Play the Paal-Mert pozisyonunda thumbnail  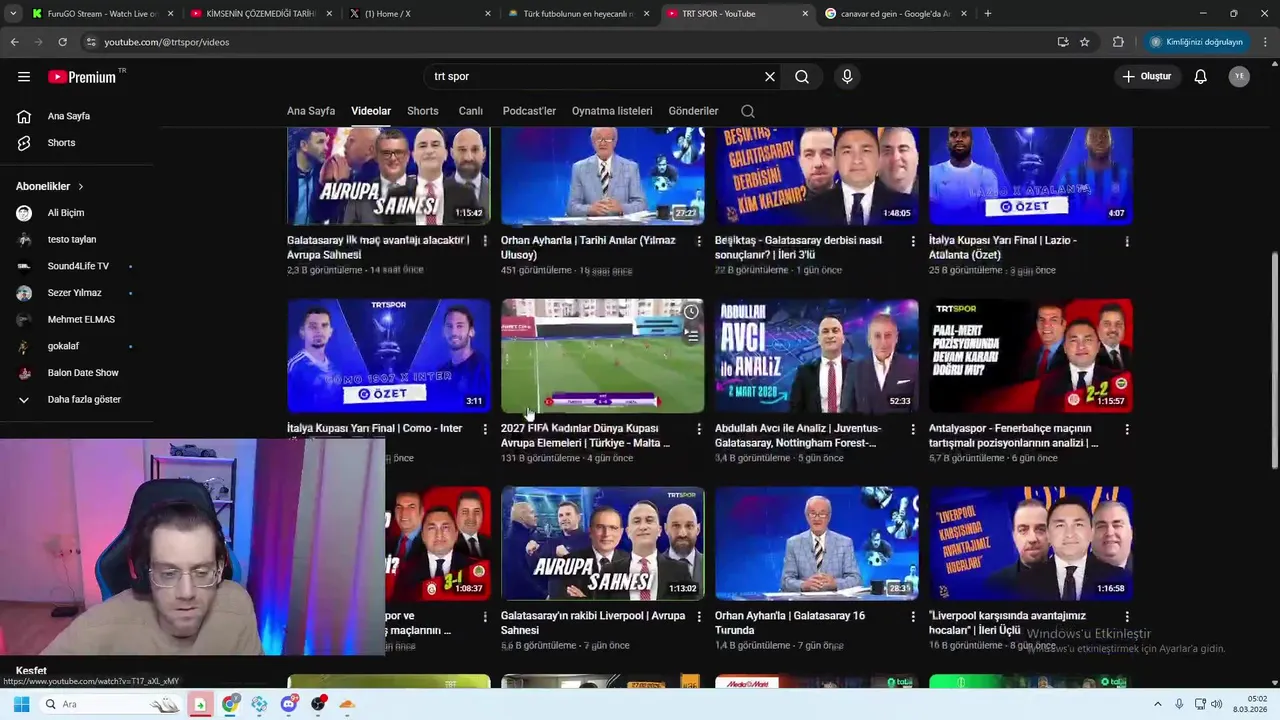[x=1031, y=356]
